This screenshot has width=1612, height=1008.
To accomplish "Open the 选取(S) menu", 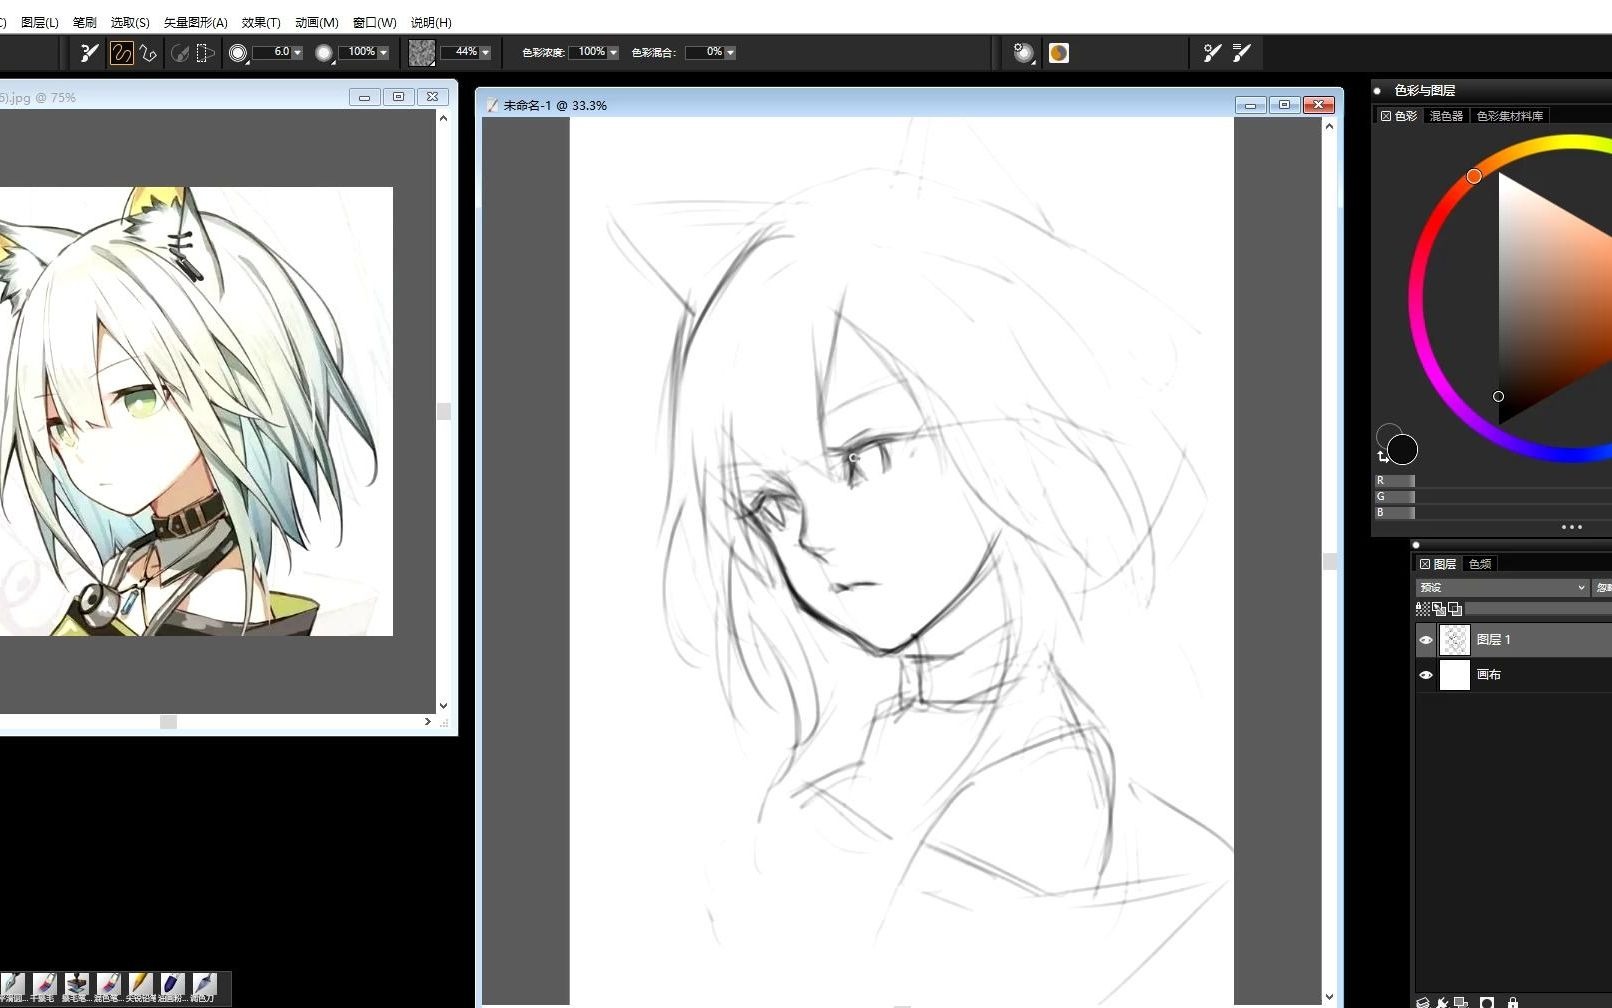I will point(130,22).
